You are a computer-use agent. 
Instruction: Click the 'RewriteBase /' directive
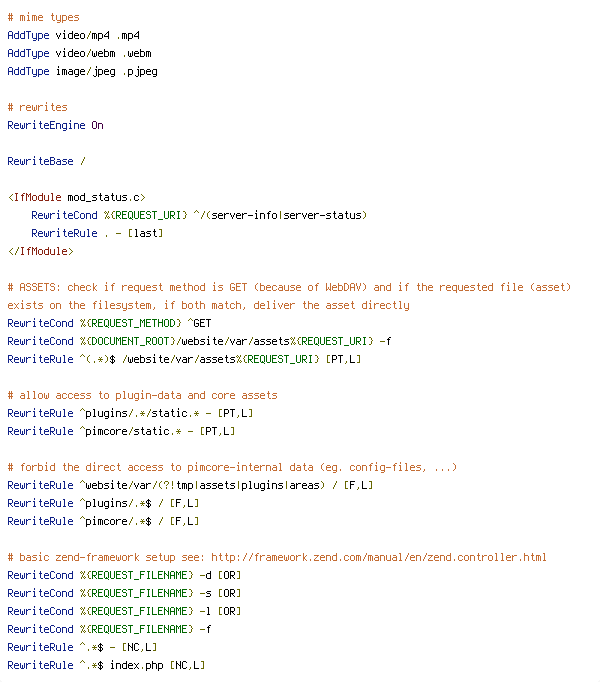click(x=47, y=161)
